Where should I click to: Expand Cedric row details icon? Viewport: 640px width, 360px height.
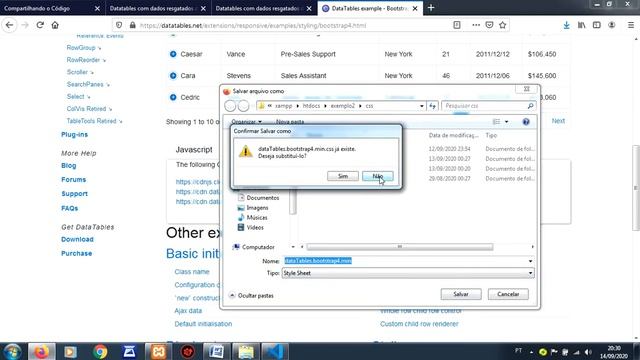pyautogui.click(x=173, y=97)
